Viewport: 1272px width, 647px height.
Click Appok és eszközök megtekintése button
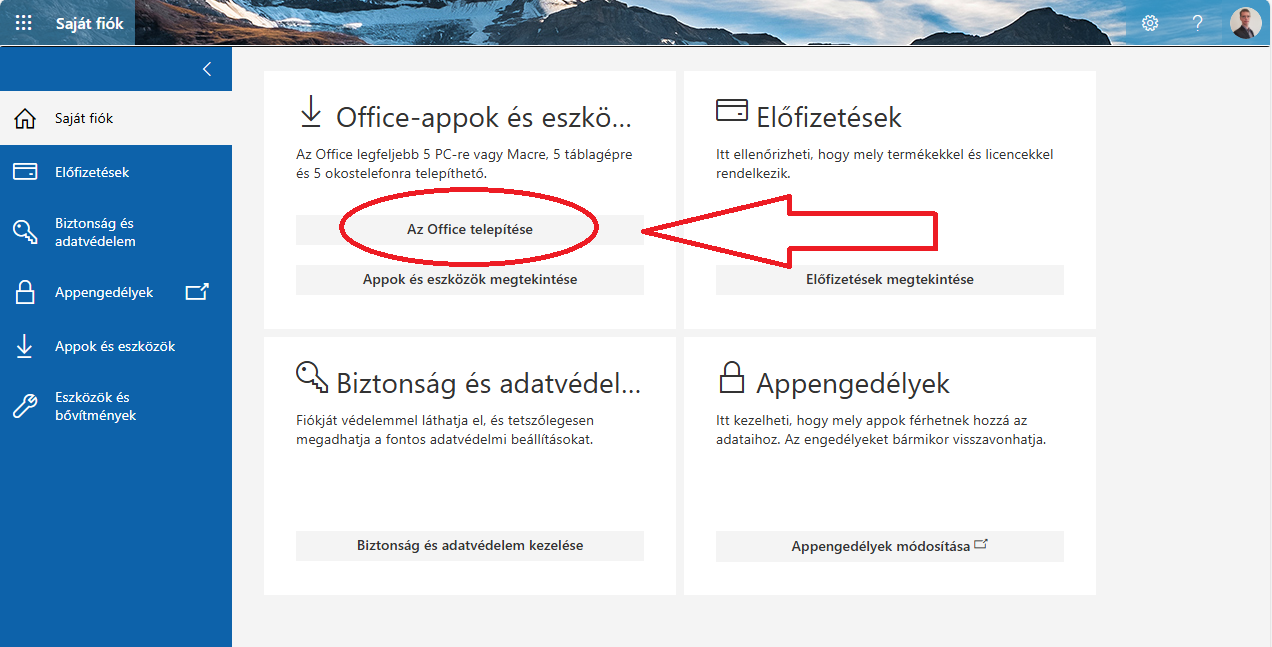[x=470, y=280]
